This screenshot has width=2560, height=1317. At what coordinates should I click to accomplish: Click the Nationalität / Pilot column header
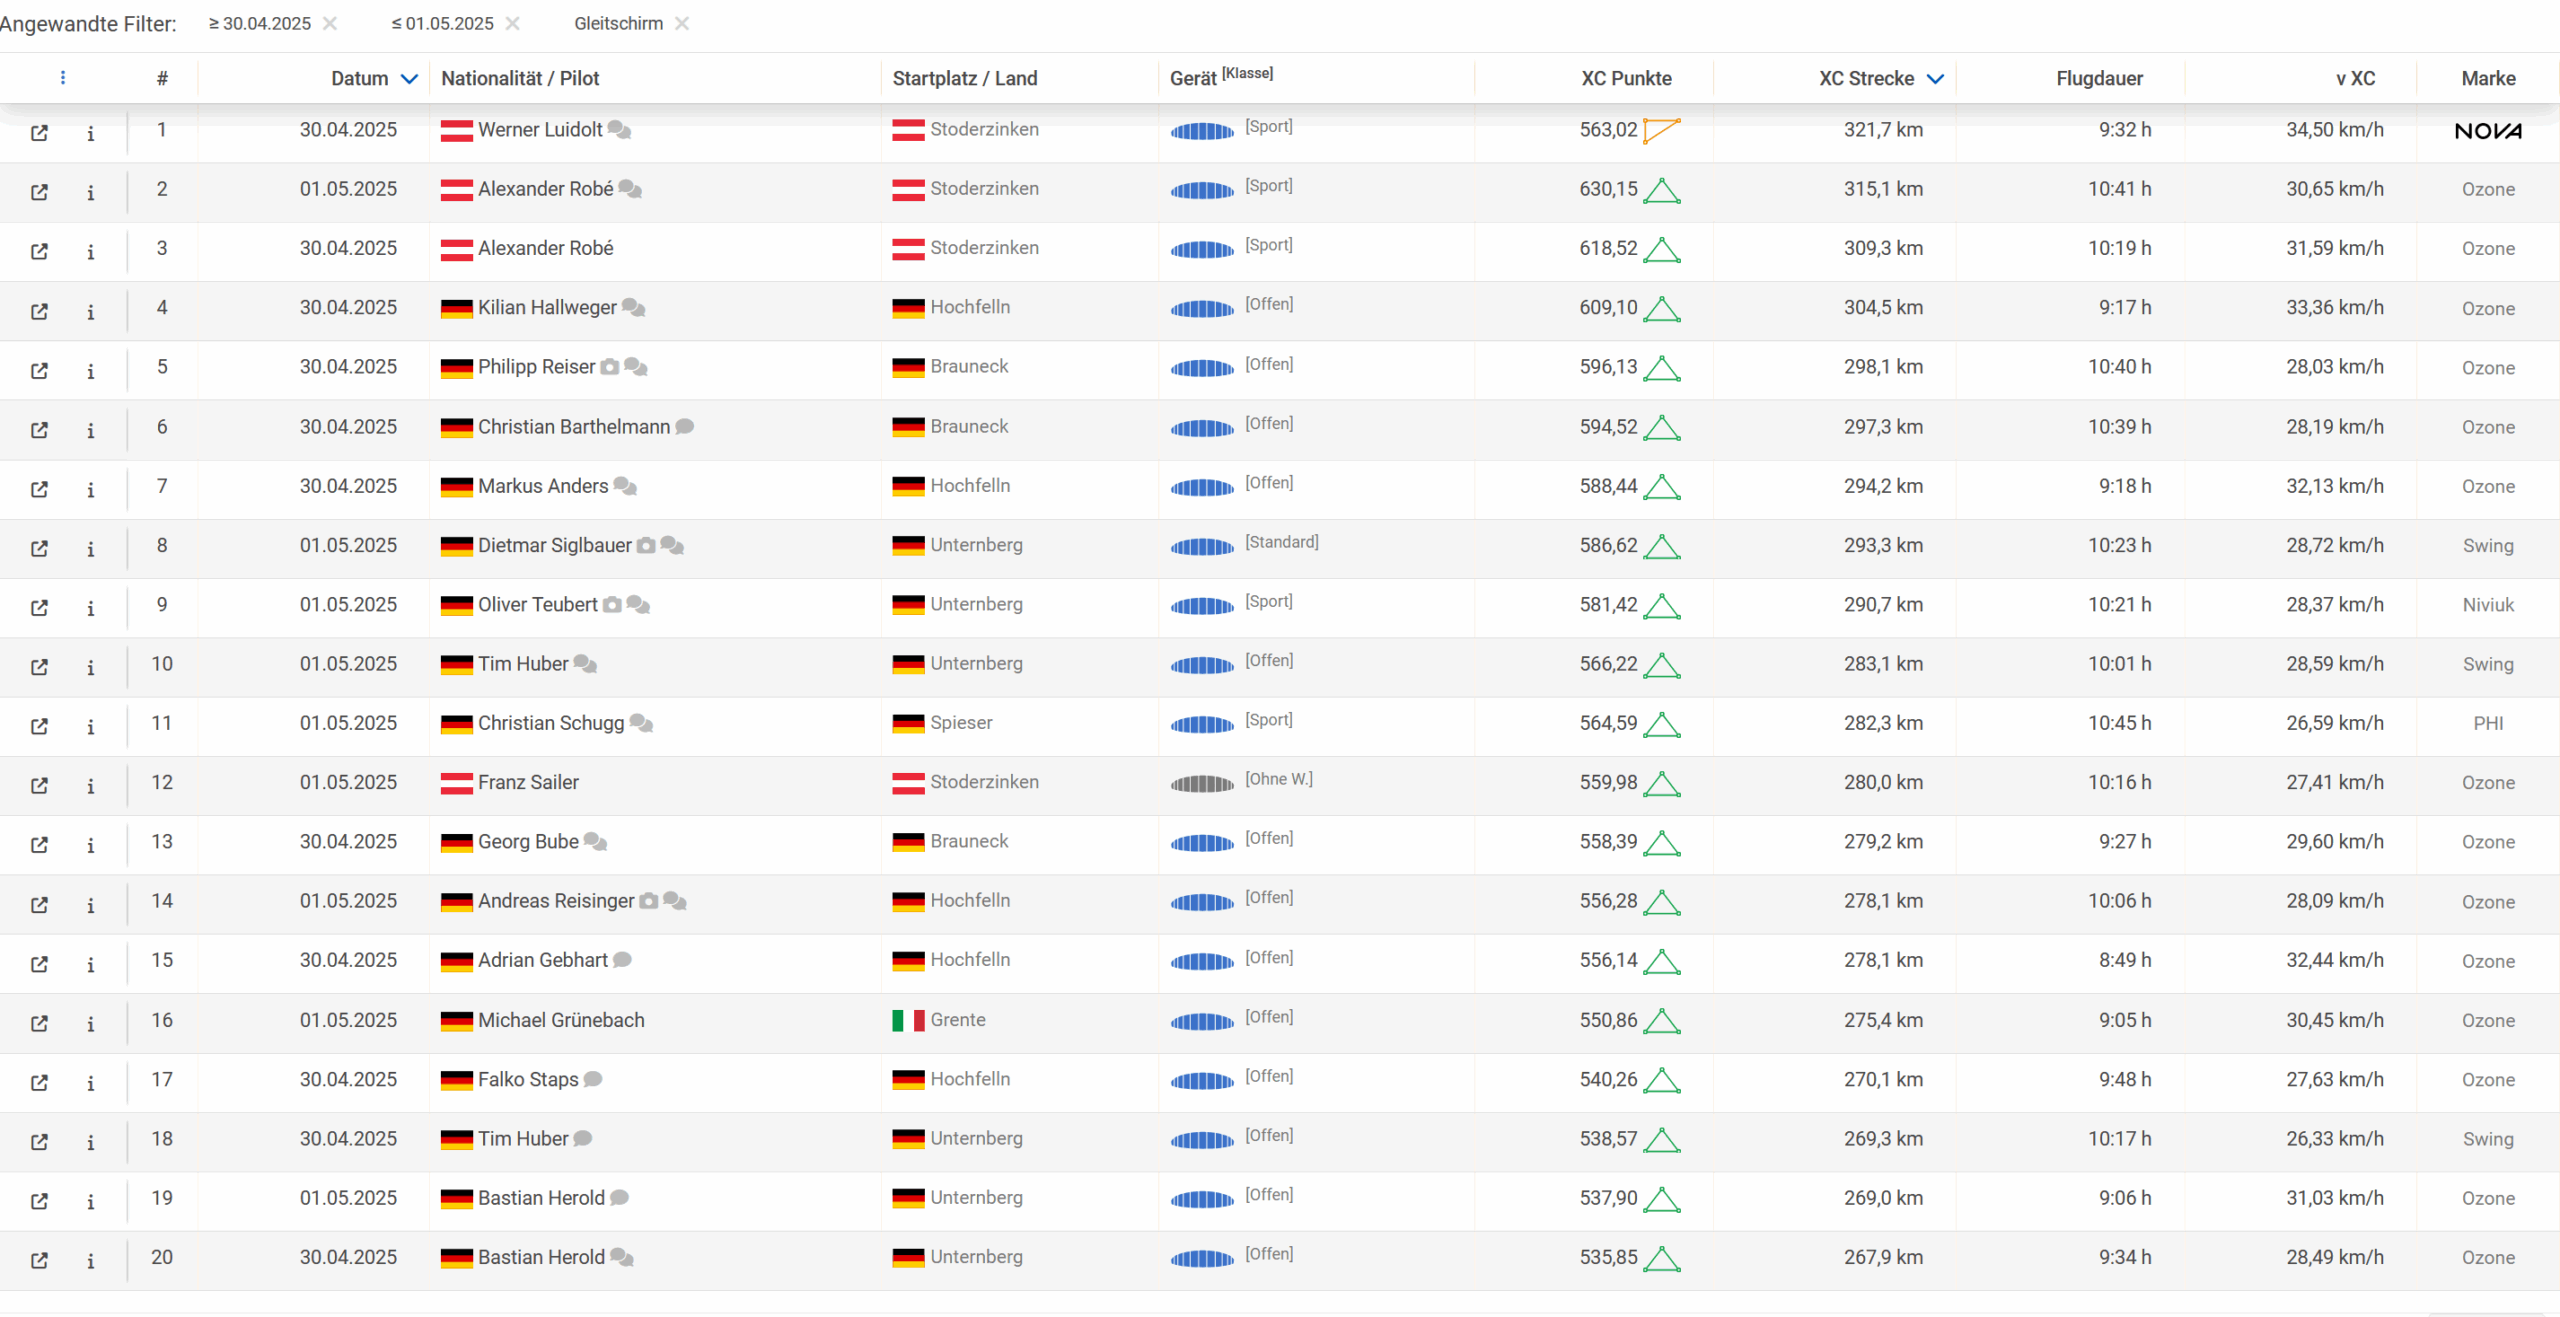click(x=520, y=79)
